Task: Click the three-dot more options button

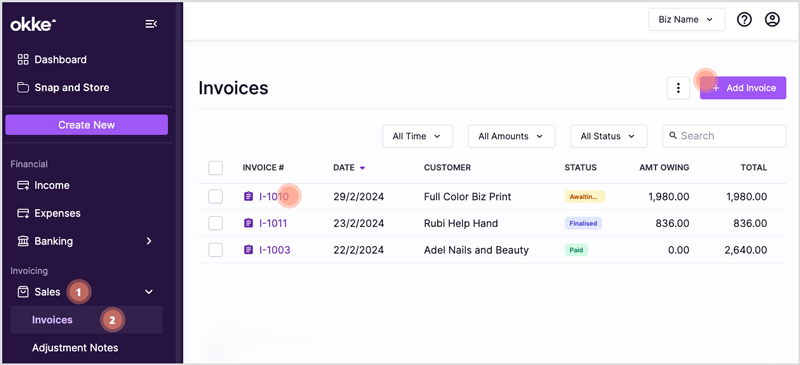Action: point(678,88)
